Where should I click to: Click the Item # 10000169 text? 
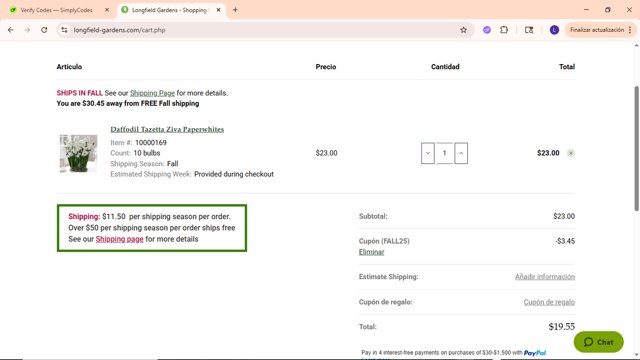coord(138,143)
